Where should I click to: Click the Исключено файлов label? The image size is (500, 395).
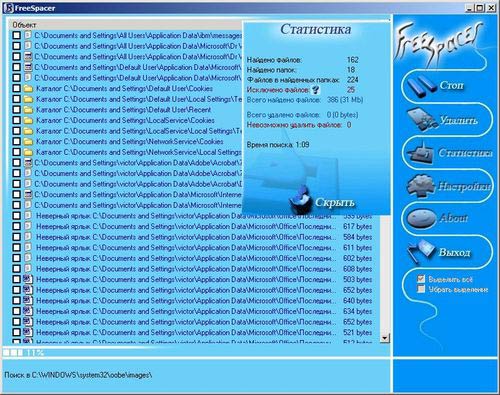(x=278, y=90)
